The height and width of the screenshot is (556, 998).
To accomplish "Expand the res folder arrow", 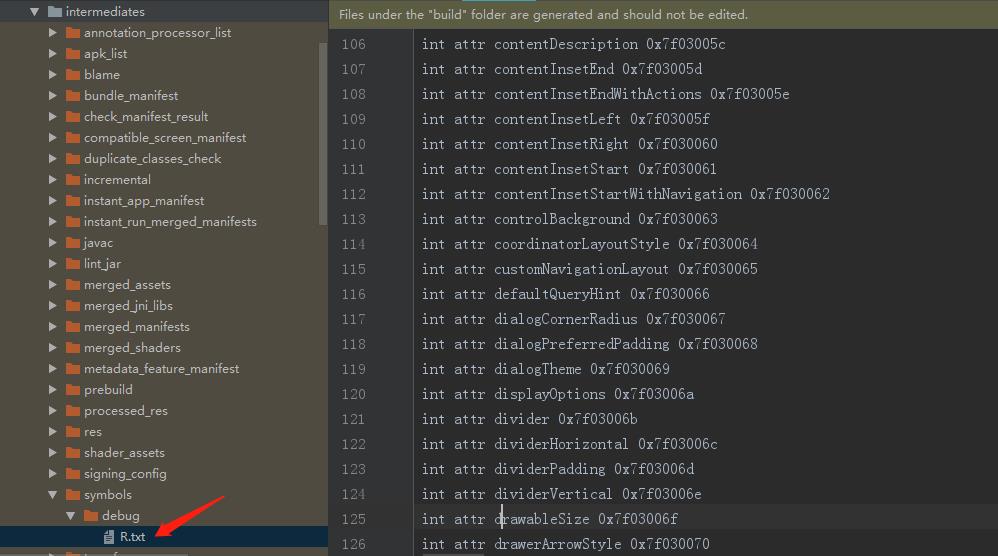I will tap(53, 431).
